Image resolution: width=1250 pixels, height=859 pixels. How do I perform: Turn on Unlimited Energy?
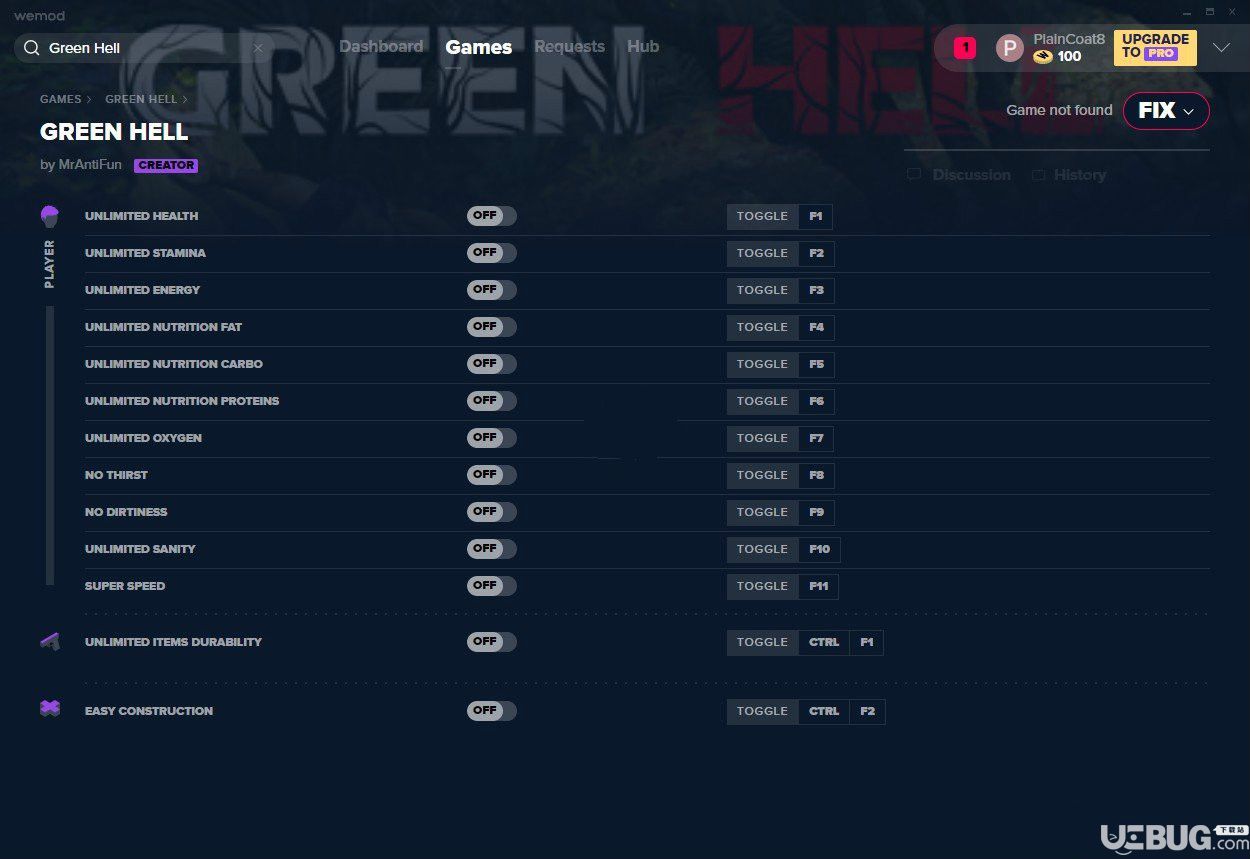(492, 290)
